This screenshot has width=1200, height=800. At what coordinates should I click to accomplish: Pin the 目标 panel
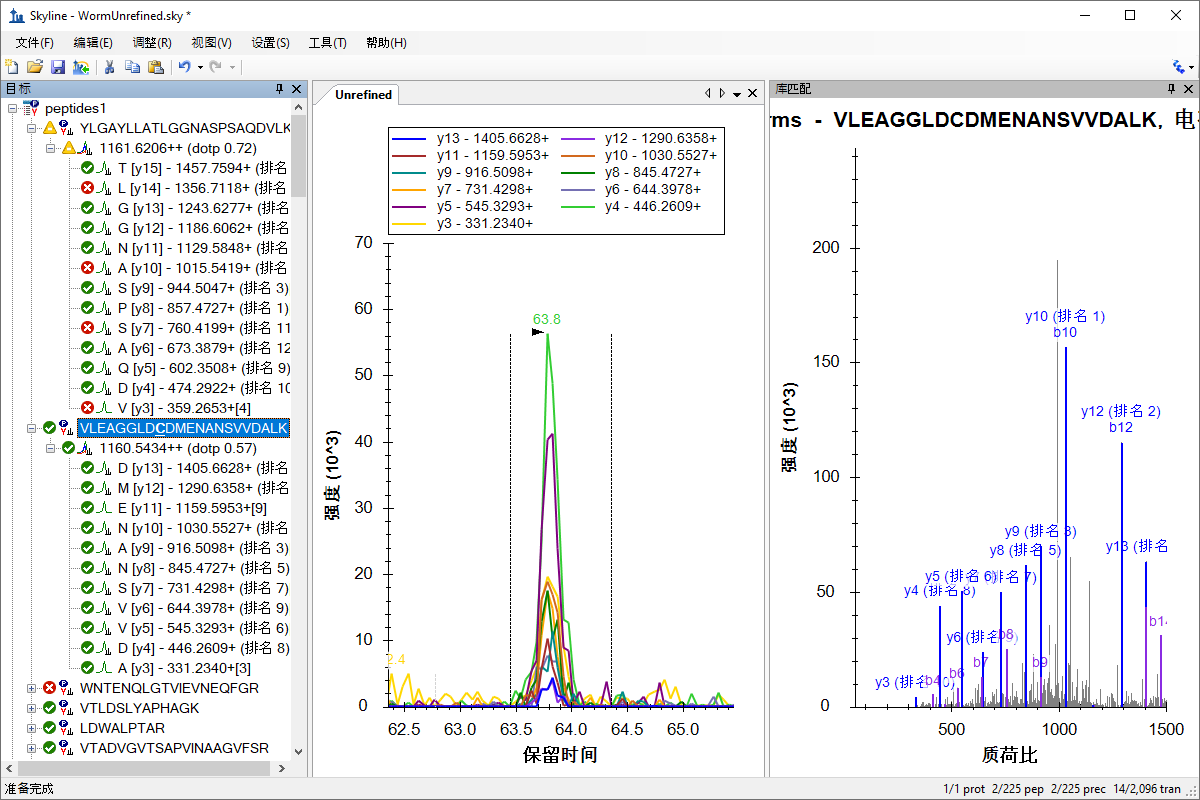279,89
